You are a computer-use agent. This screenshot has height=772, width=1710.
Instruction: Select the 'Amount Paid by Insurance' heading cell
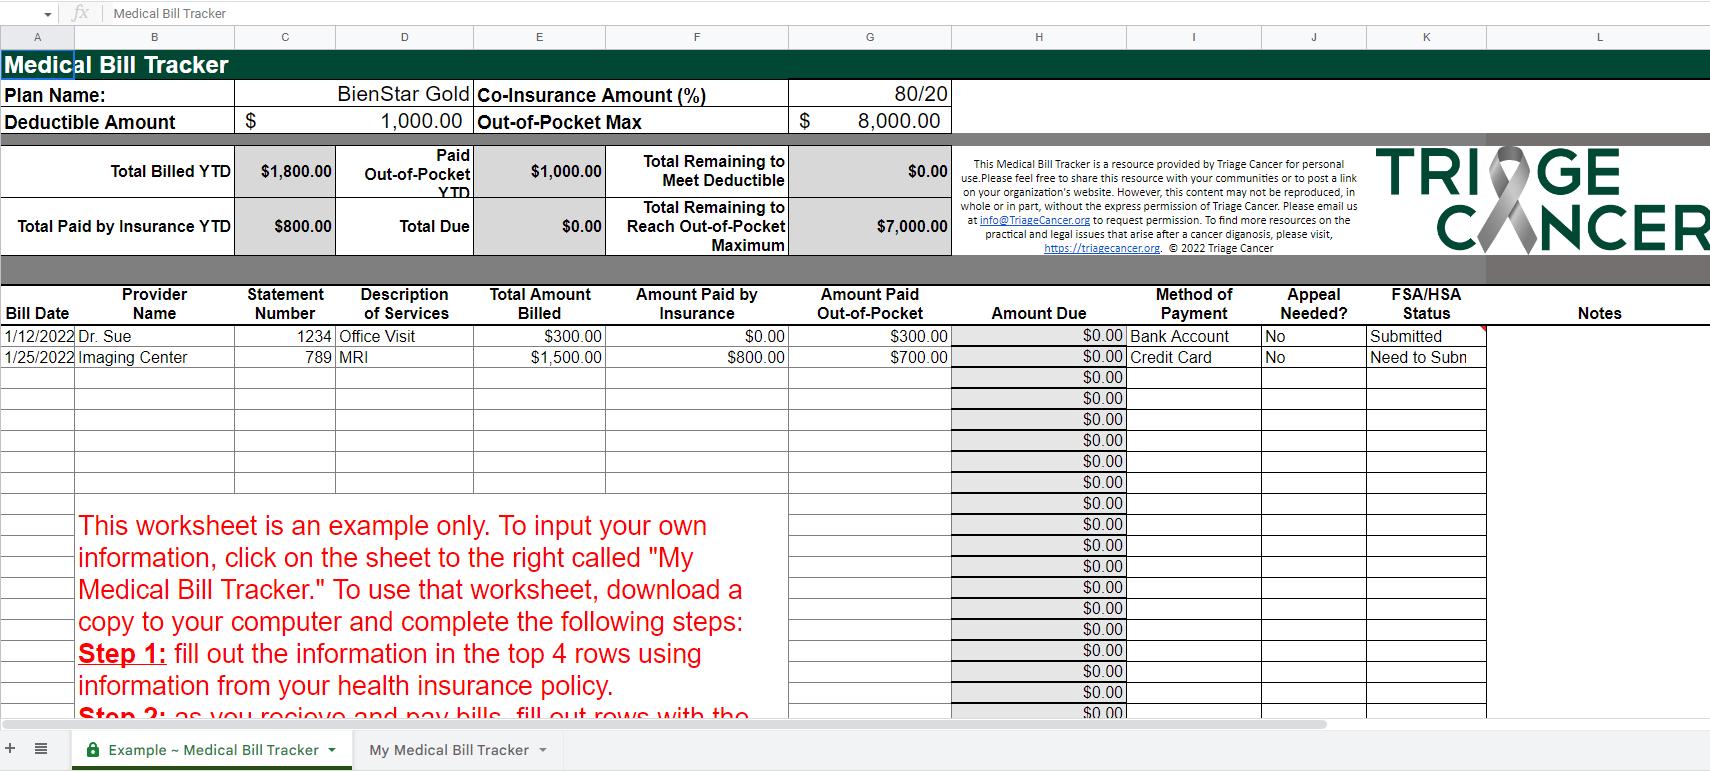click(697, 305)
